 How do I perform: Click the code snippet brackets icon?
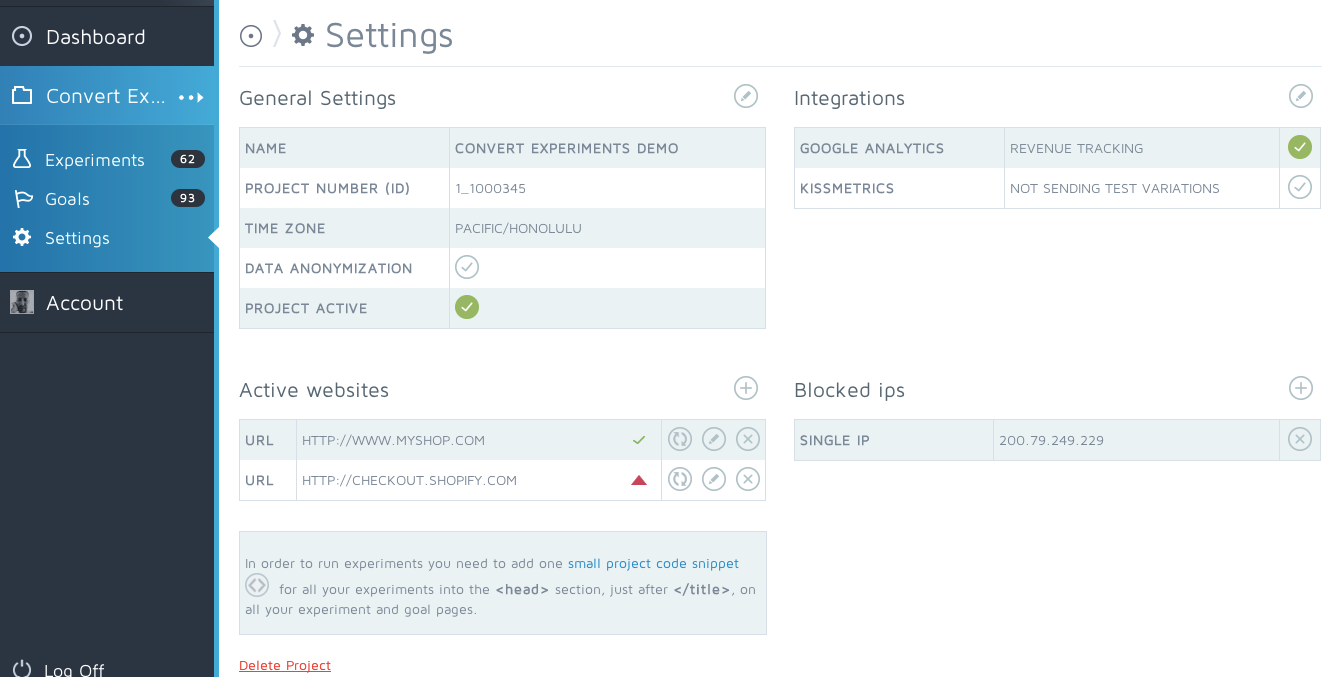257,586
